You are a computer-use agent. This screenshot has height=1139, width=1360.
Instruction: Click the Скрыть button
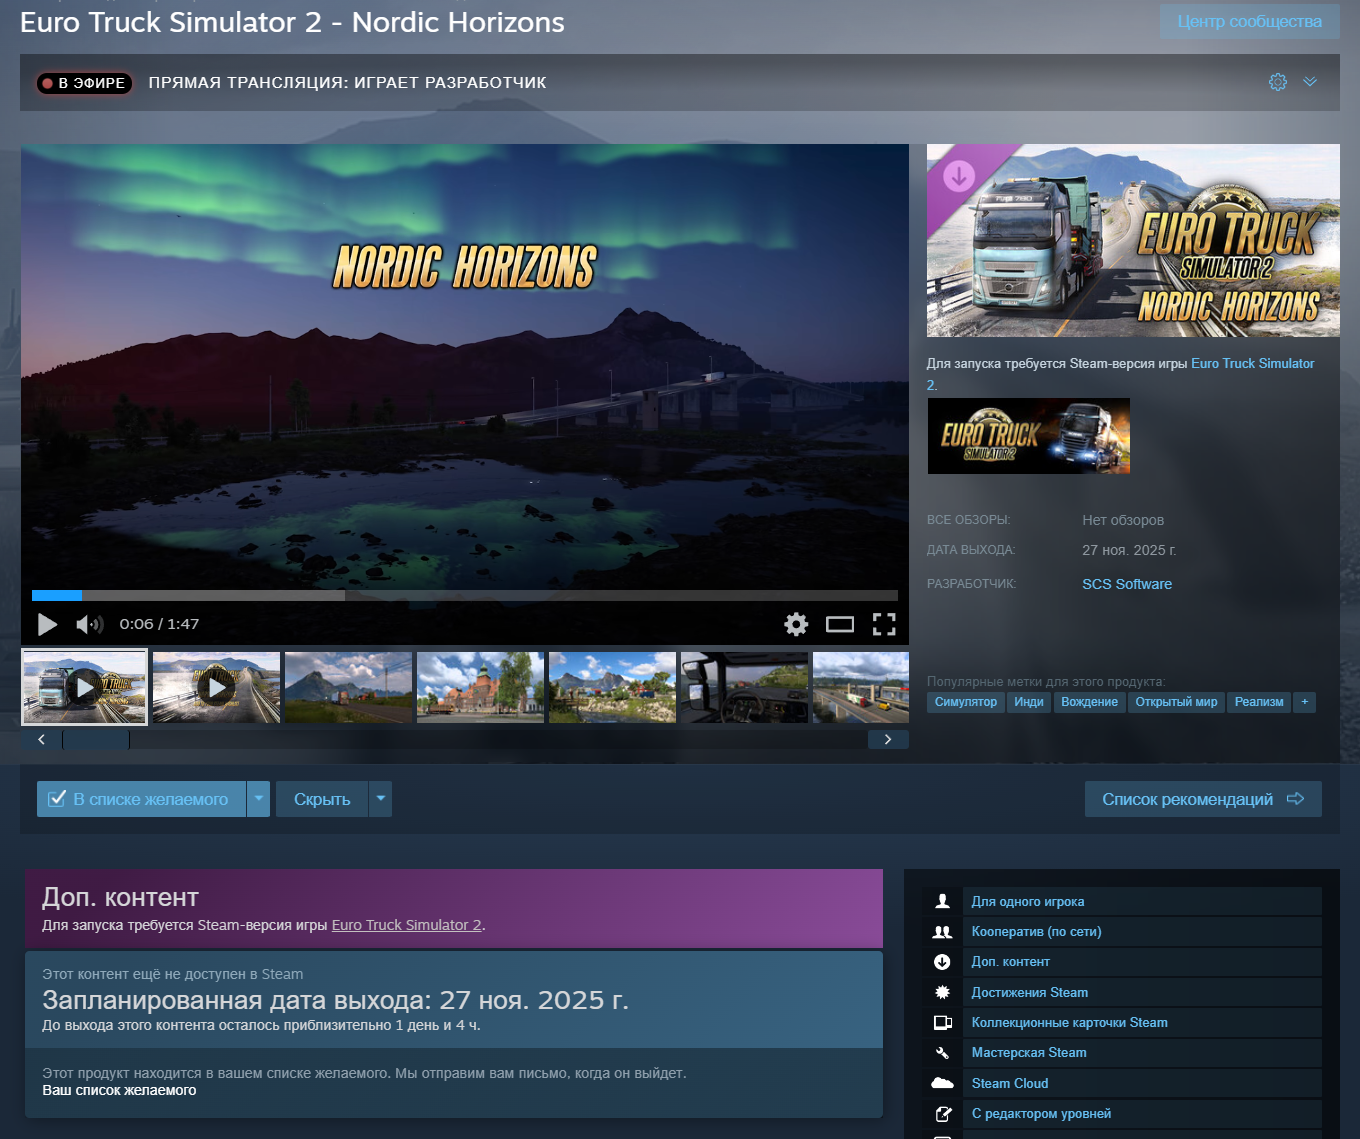tap(322, 799)
